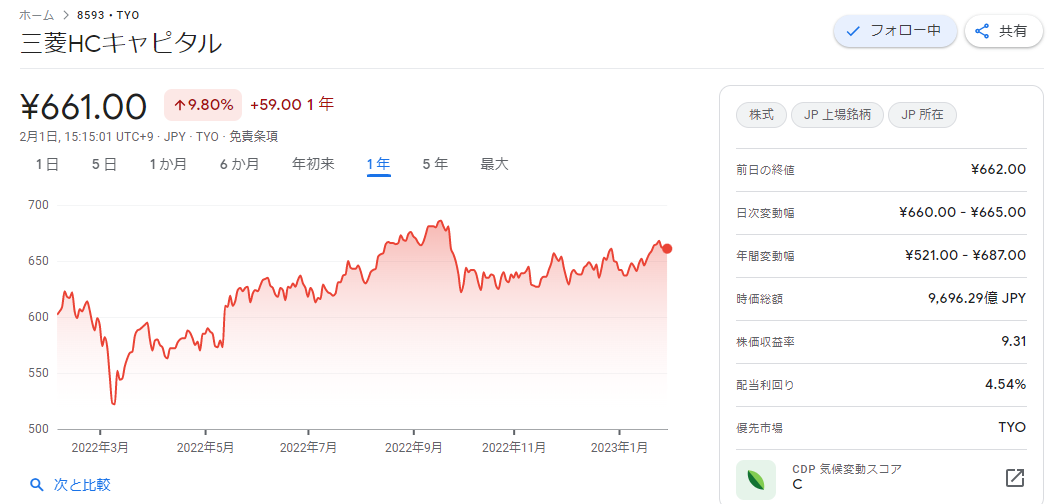
Task: Go to ホーム breadcrumb link
Action: 36,14
